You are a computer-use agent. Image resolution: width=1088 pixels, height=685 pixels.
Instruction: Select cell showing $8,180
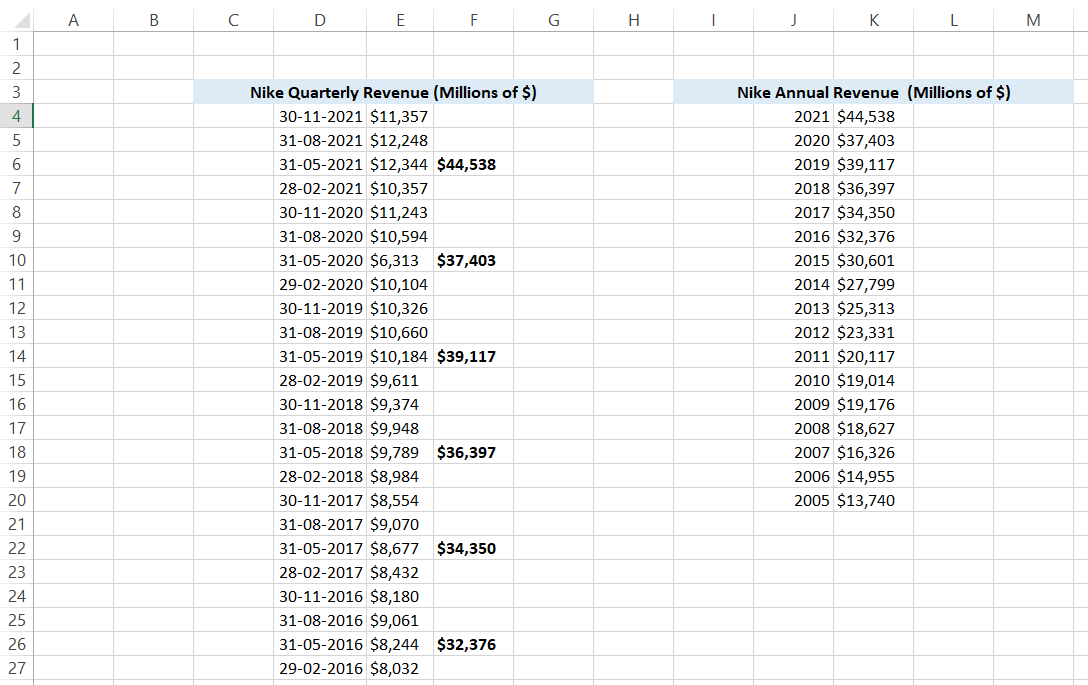tap(400, 596)
